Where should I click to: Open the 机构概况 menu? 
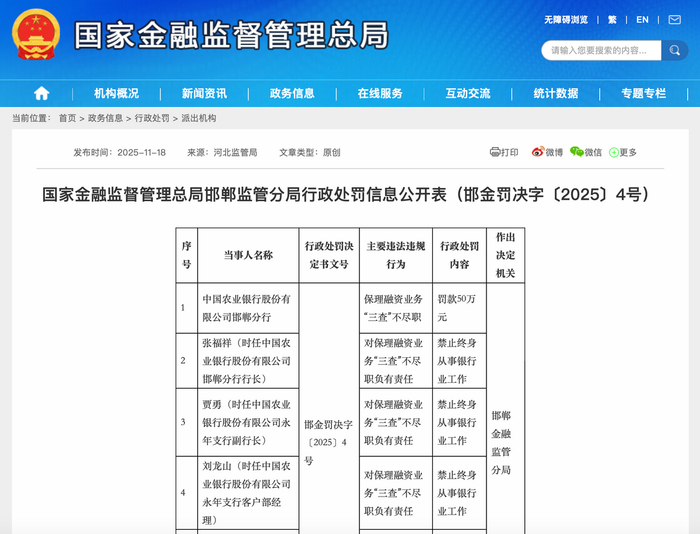(117, 93)
